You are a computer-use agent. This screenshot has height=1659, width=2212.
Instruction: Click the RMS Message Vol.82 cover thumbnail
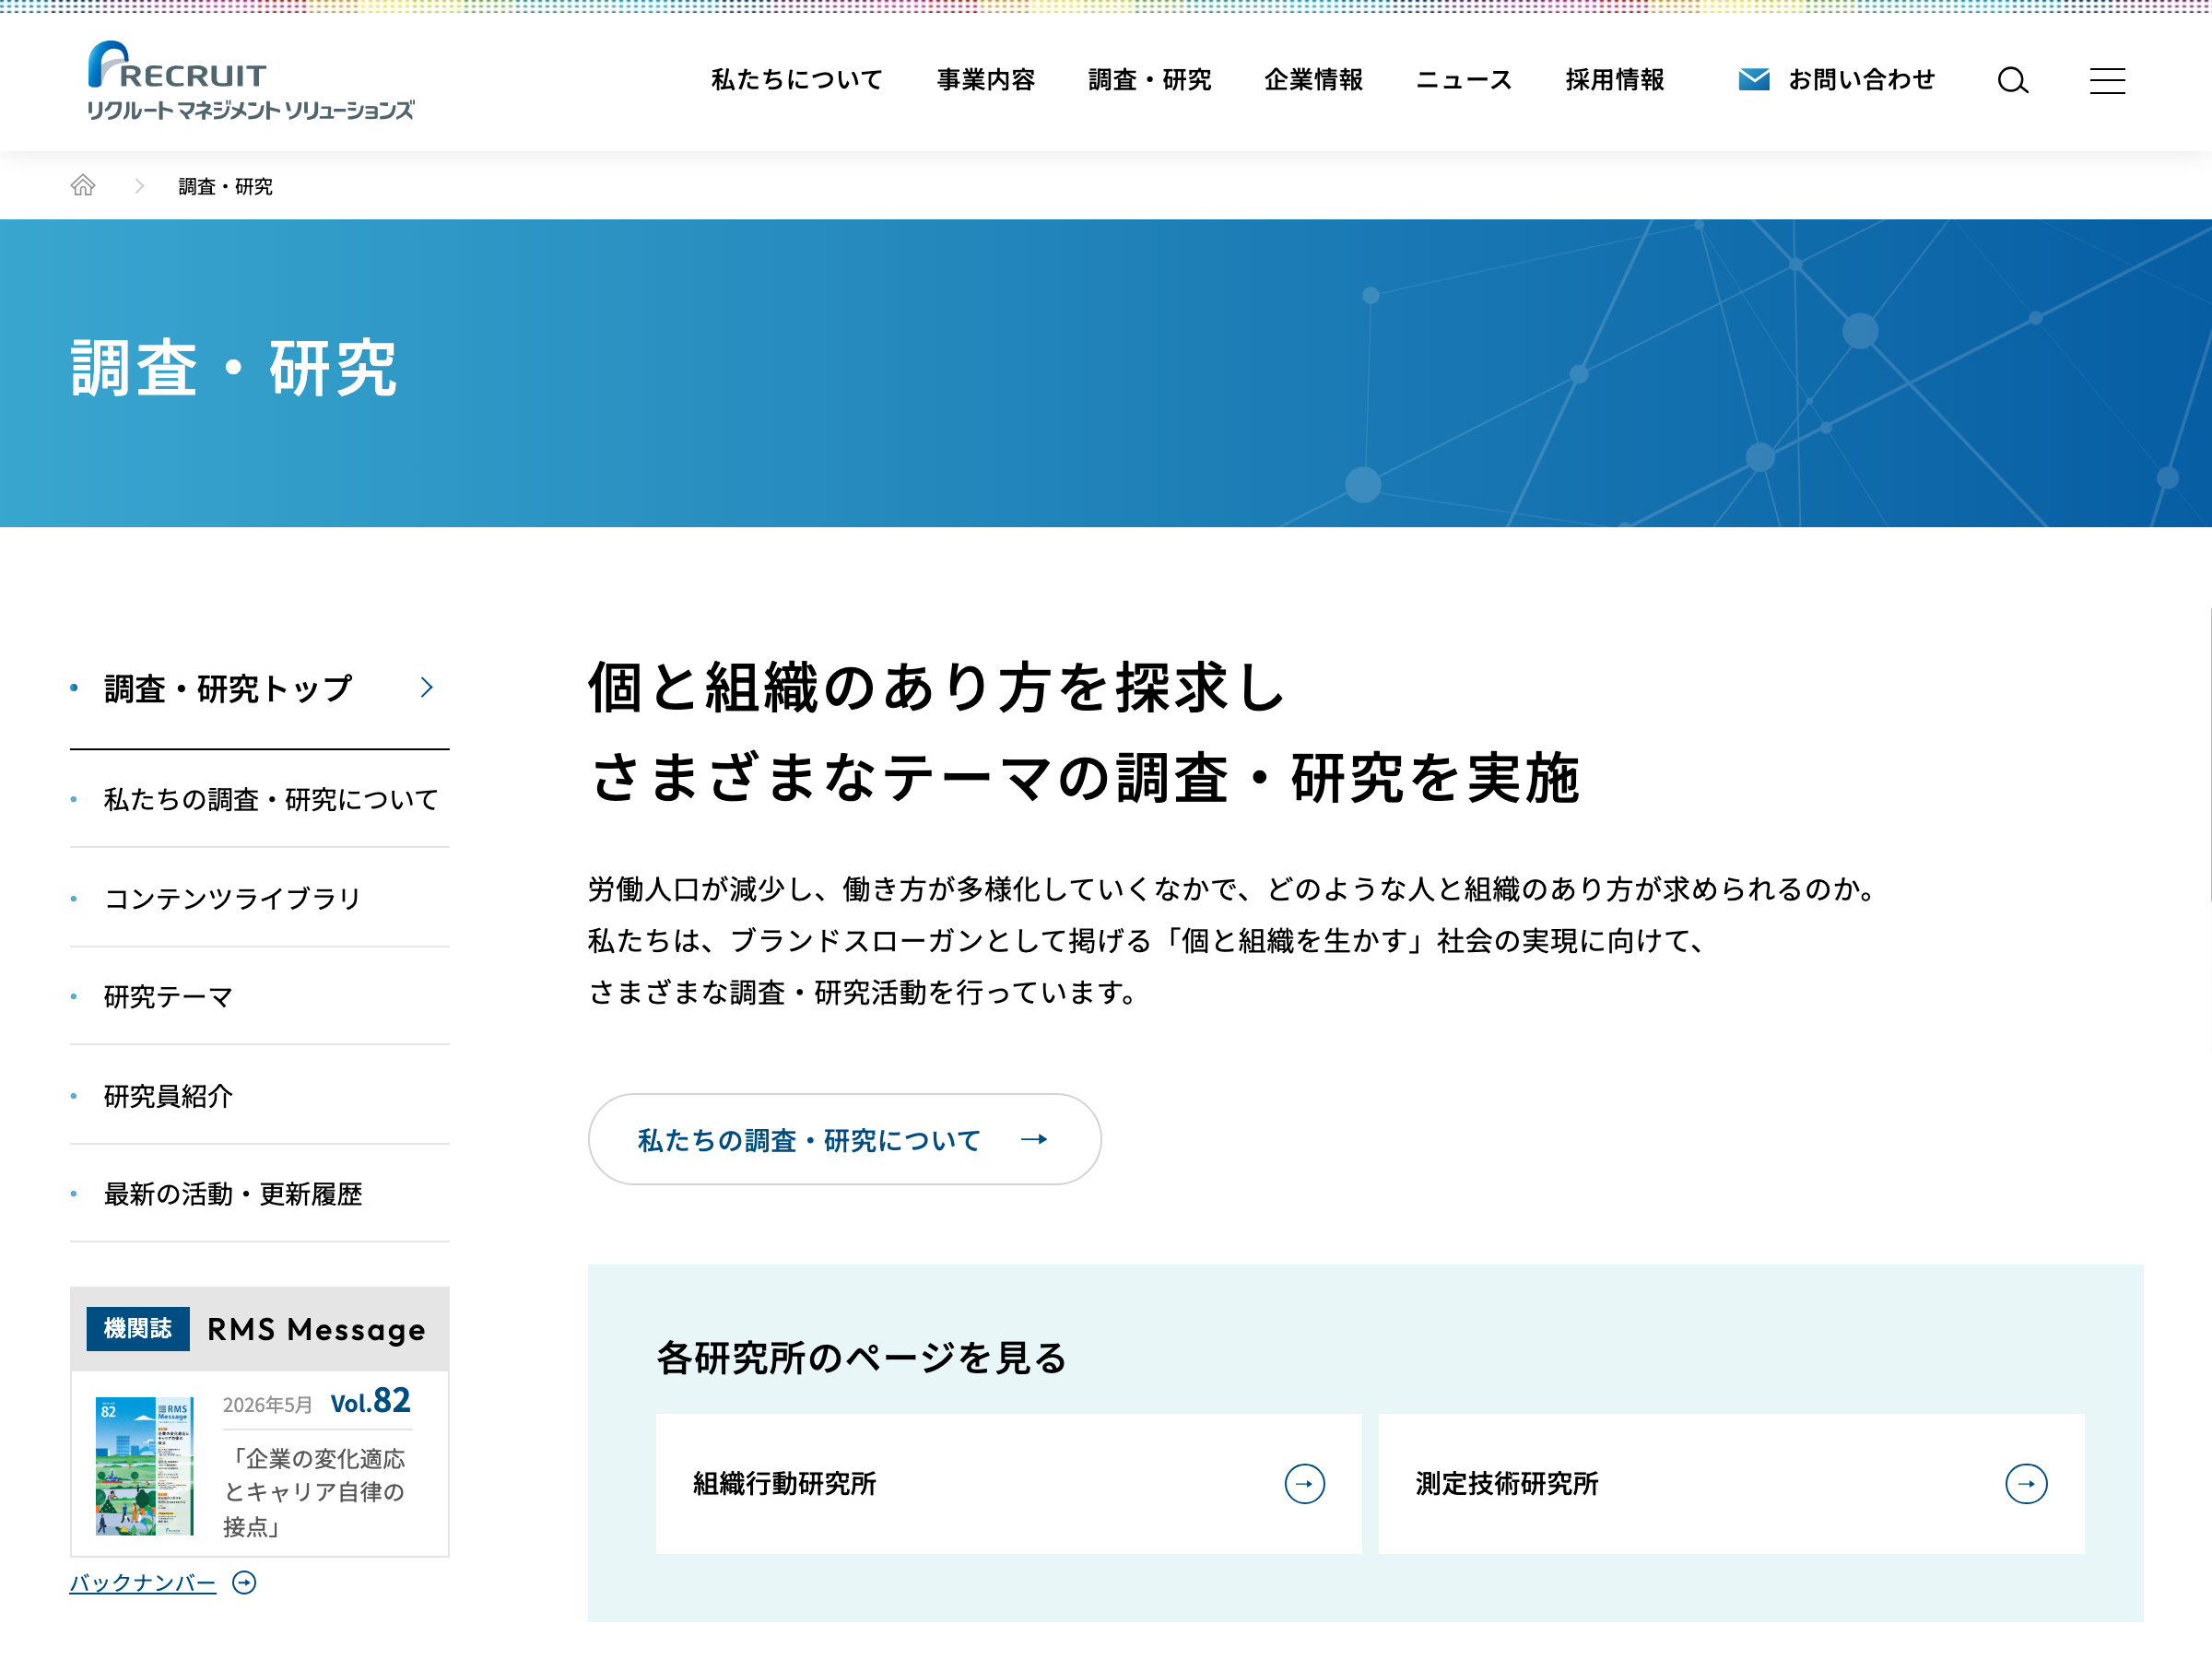point(144,1465)
